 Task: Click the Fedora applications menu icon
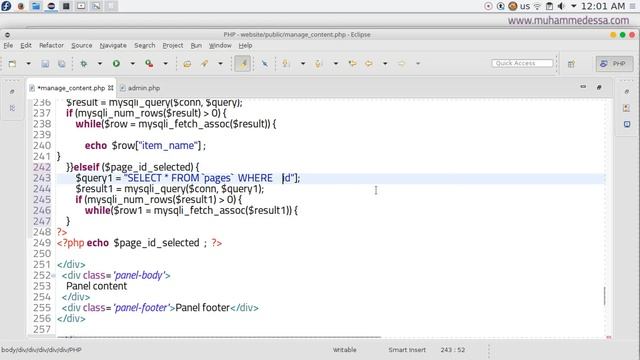click(6, 6)
